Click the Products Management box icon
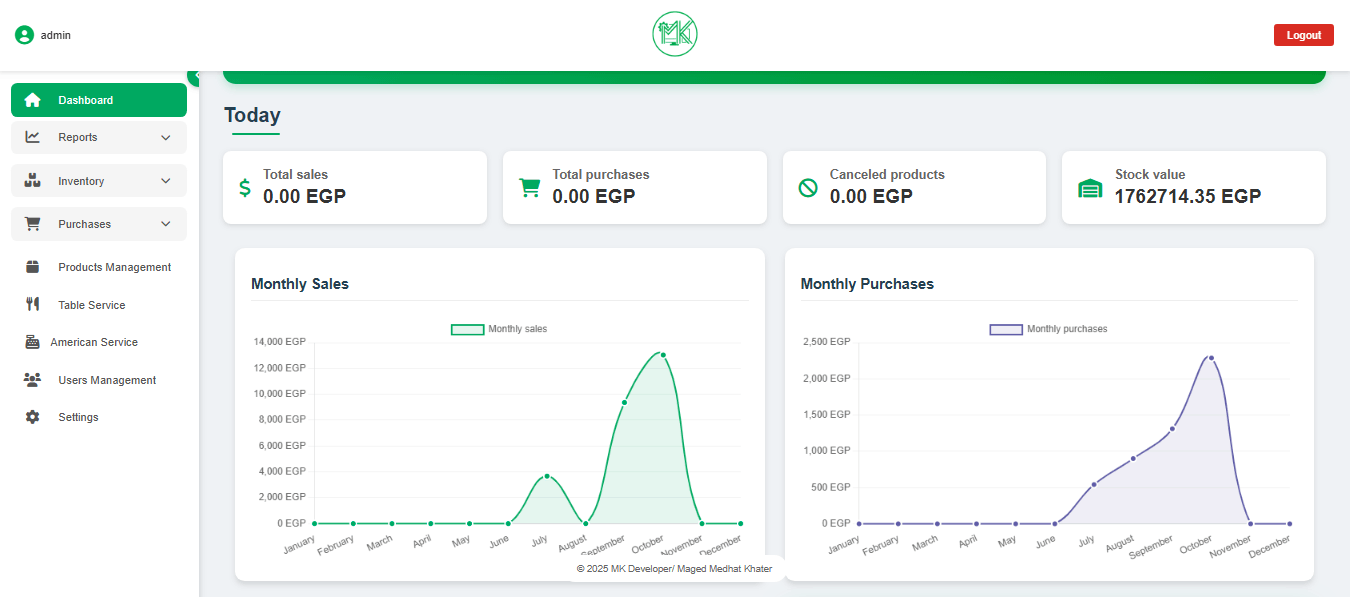This screenshot has height=597, width=1350. (x=33, y=267)
